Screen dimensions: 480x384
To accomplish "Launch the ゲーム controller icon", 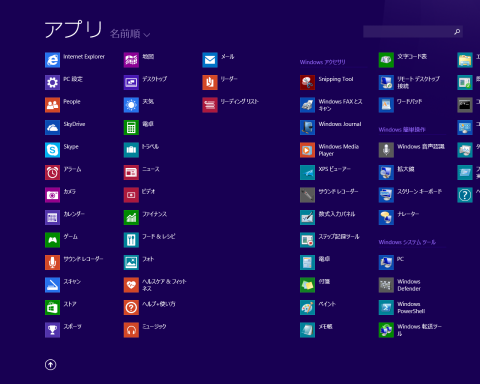I will (x=52, y=240).
